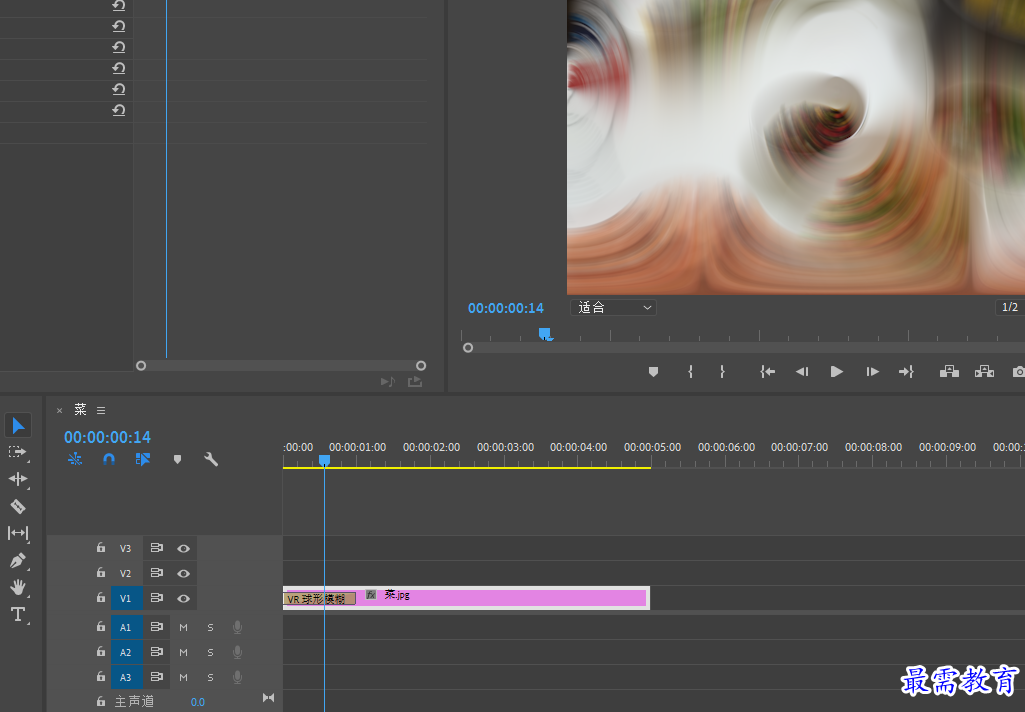Toggle V1 track targeting
The height and width of the screenshot is (712, 1025).
[x=127, y=598]
